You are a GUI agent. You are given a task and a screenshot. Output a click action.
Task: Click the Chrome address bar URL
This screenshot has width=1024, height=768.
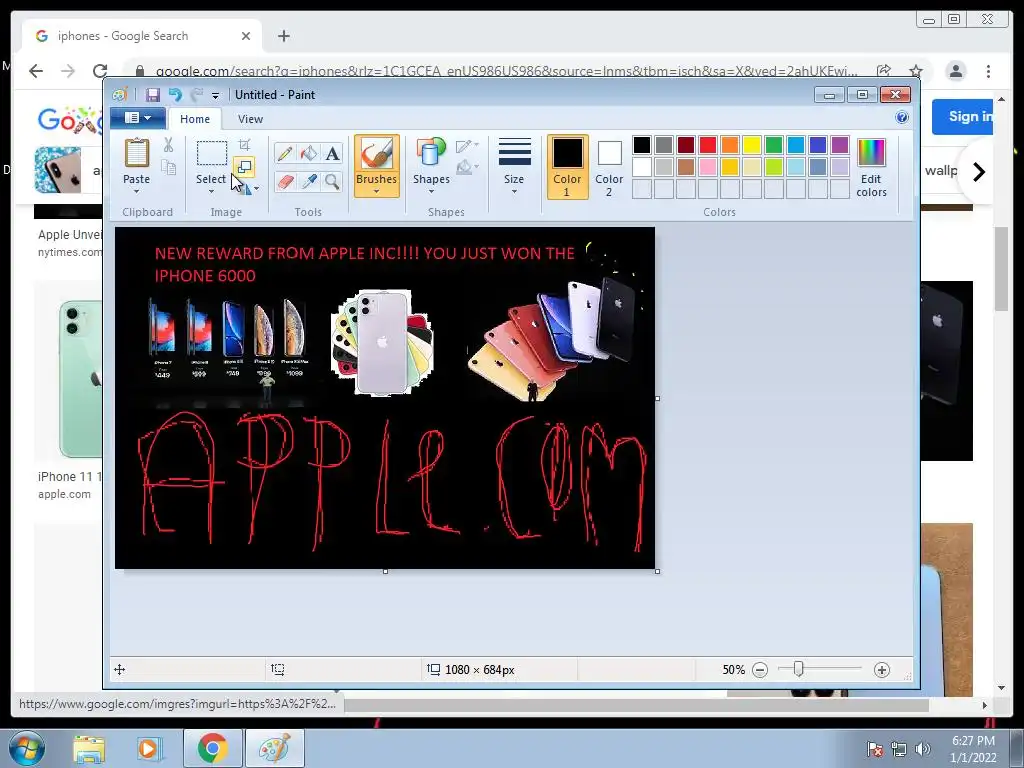pos(506,71)
